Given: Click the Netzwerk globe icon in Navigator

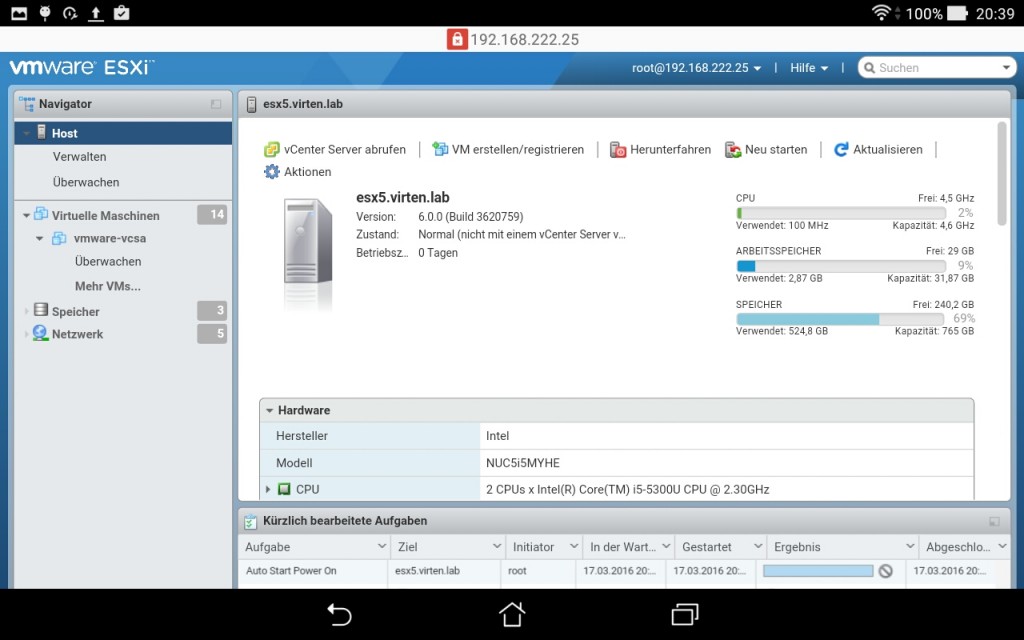Looking at the screenshot, I should (x=40, y=334).
